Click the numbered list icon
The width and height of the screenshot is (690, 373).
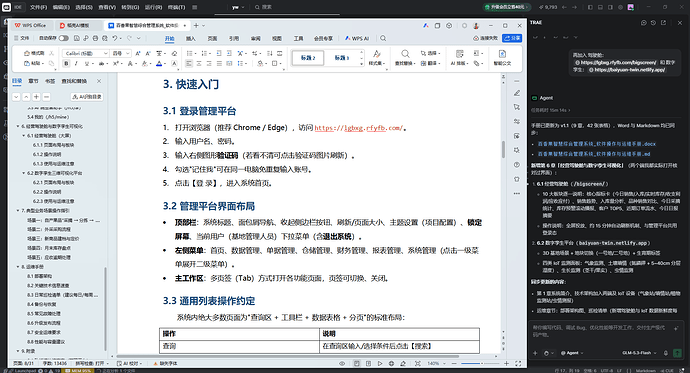(204, 53)
